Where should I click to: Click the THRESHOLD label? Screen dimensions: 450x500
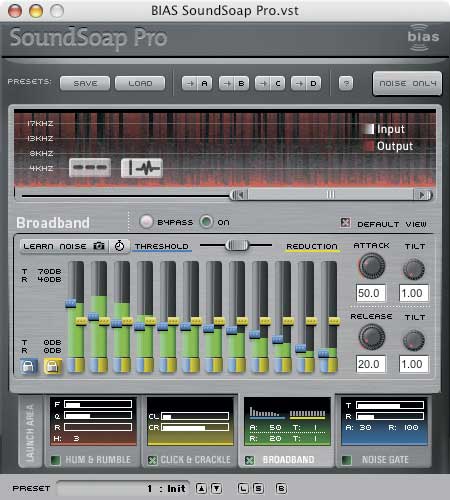(x=162, y=246)
